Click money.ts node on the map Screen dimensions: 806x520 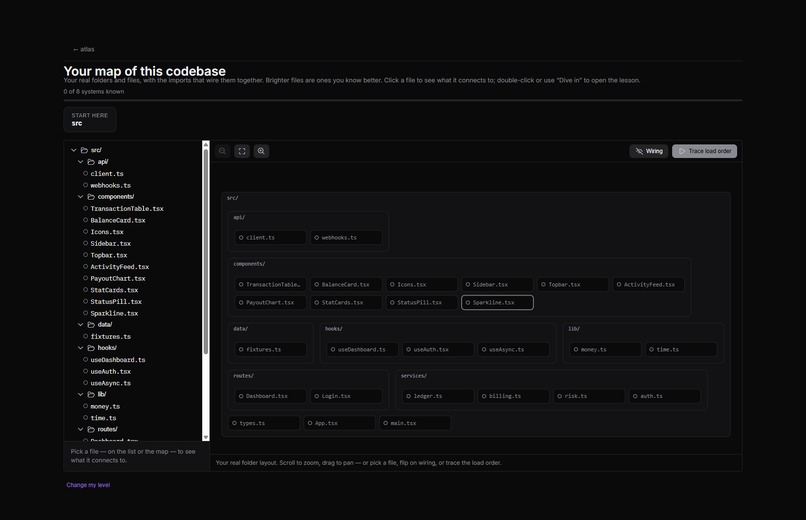click(x=605, y=349)
